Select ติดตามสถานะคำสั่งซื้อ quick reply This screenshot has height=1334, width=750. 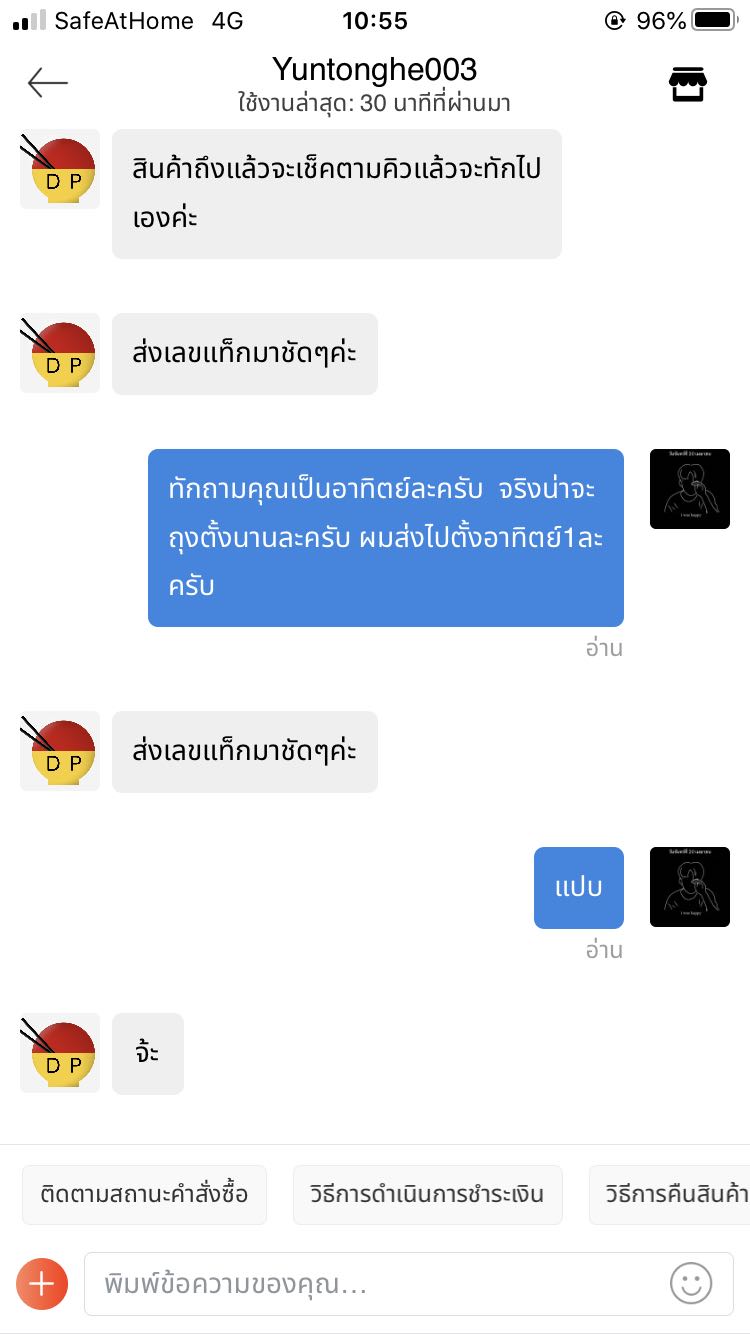(x=144, y=1194)
